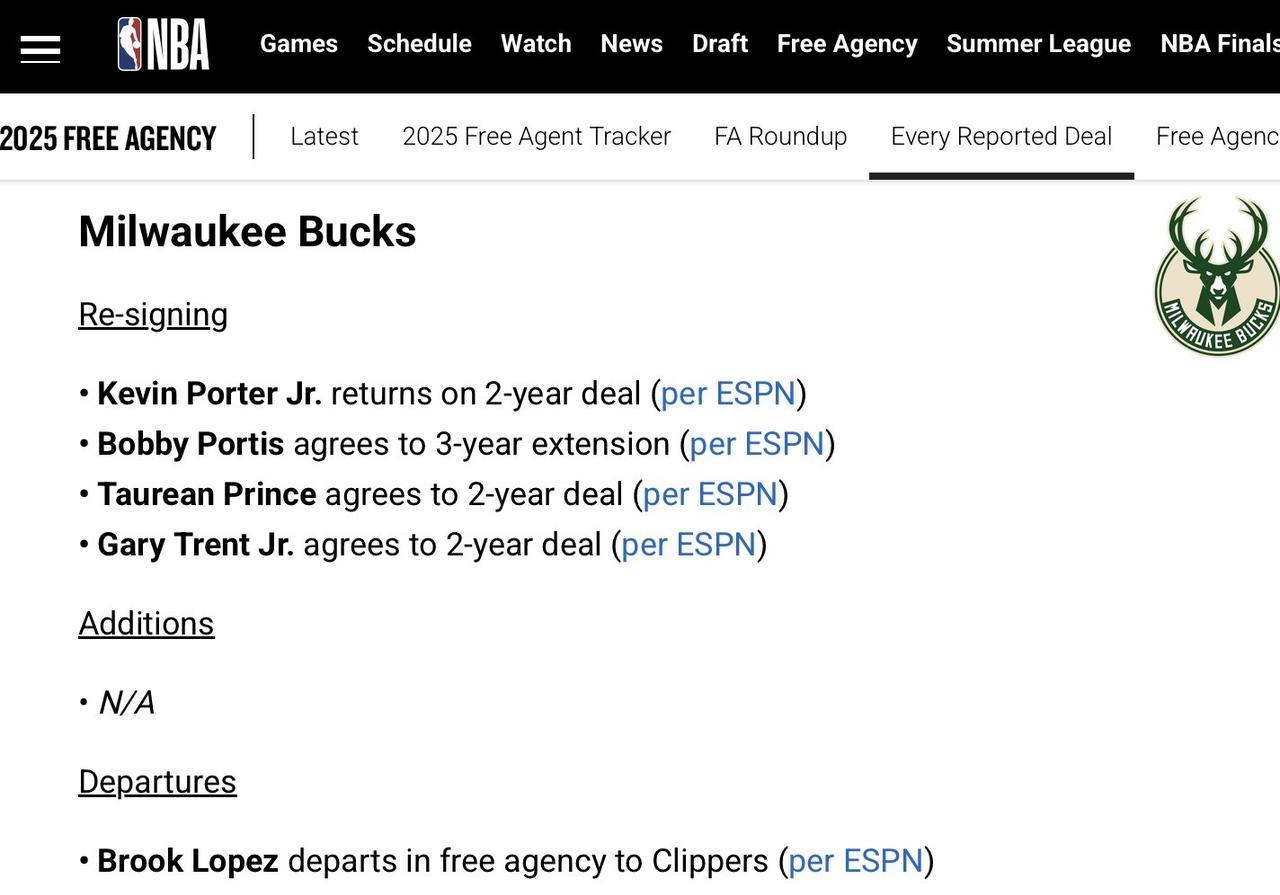Switch to the FA Roundup tab
This screenshot has width=1280, height=895.
click(781, 136)
